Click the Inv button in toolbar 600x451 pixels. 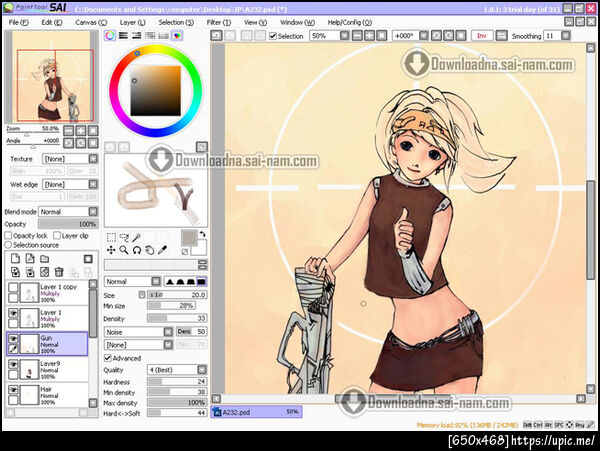[x=482, y=36]
